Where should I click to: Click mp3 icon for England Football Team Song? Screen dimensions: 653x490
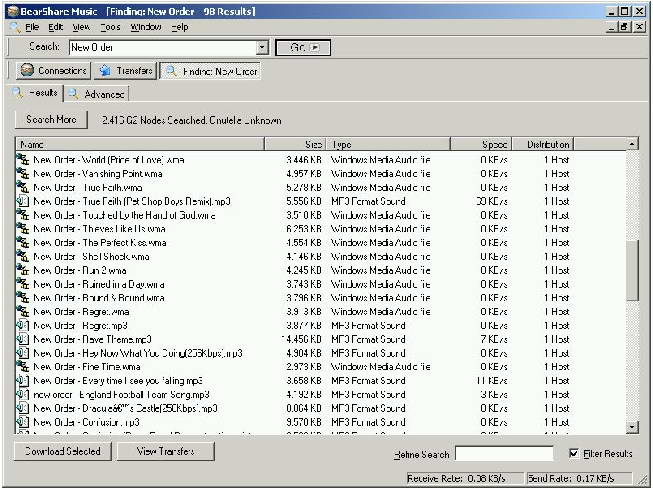tap(23, 394)
